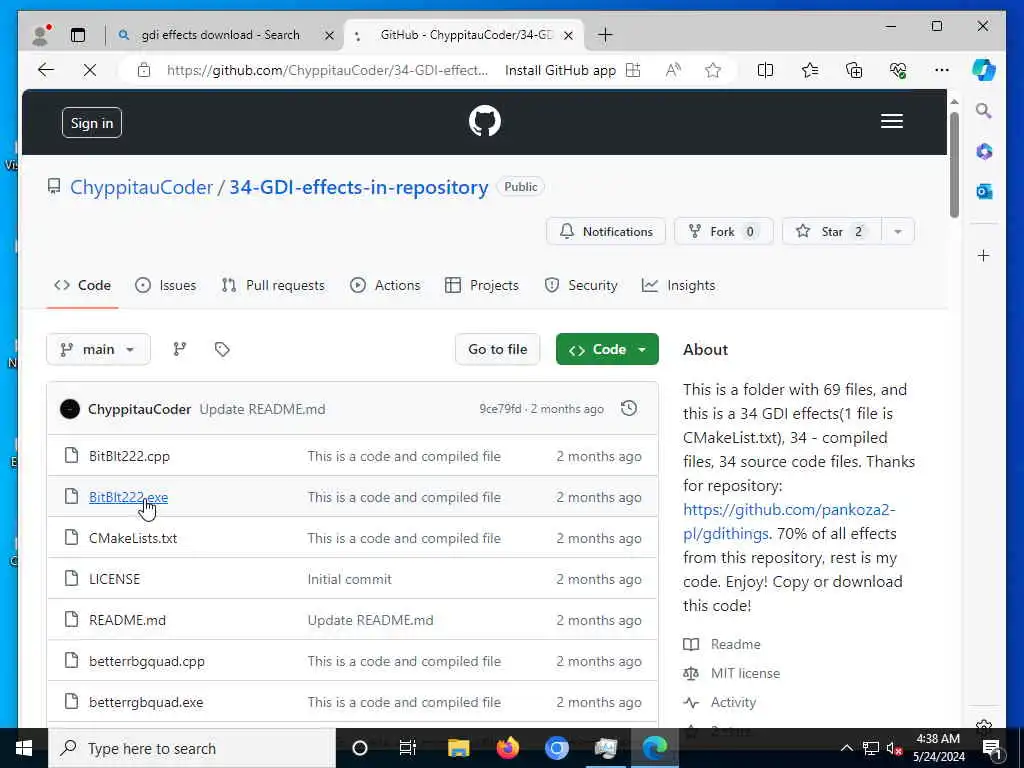Screen dimensions: 1024x768
Task: Expand the Star lists dropdown arrow
Action: tap(898, 231)
